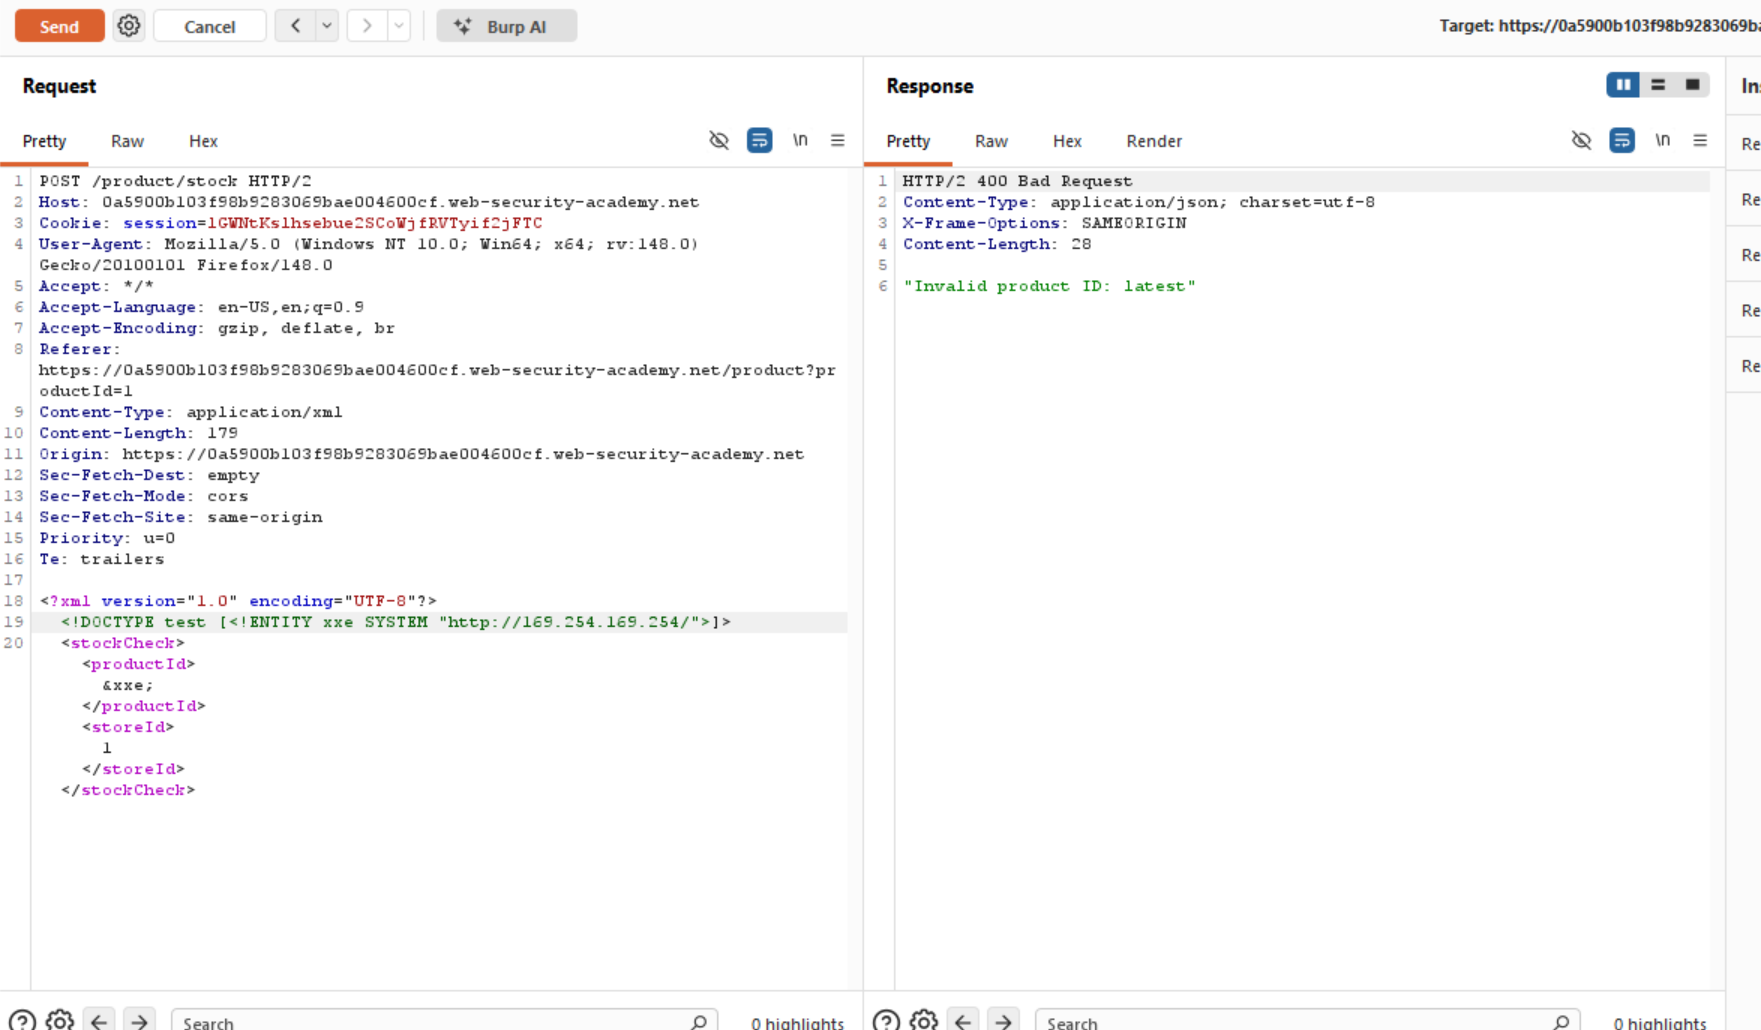The image size is (1761, 1030).
Task: Expand the forward history dropdown arrow
Action: coord(399,26)
